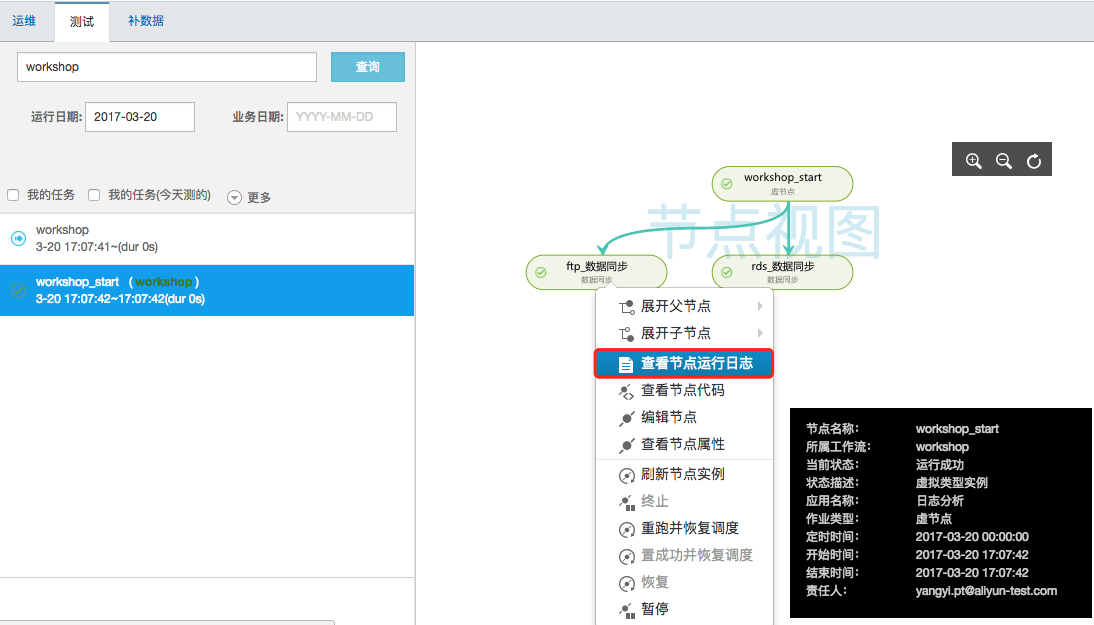Click workshop_start node success status icon

coord(727,183)
